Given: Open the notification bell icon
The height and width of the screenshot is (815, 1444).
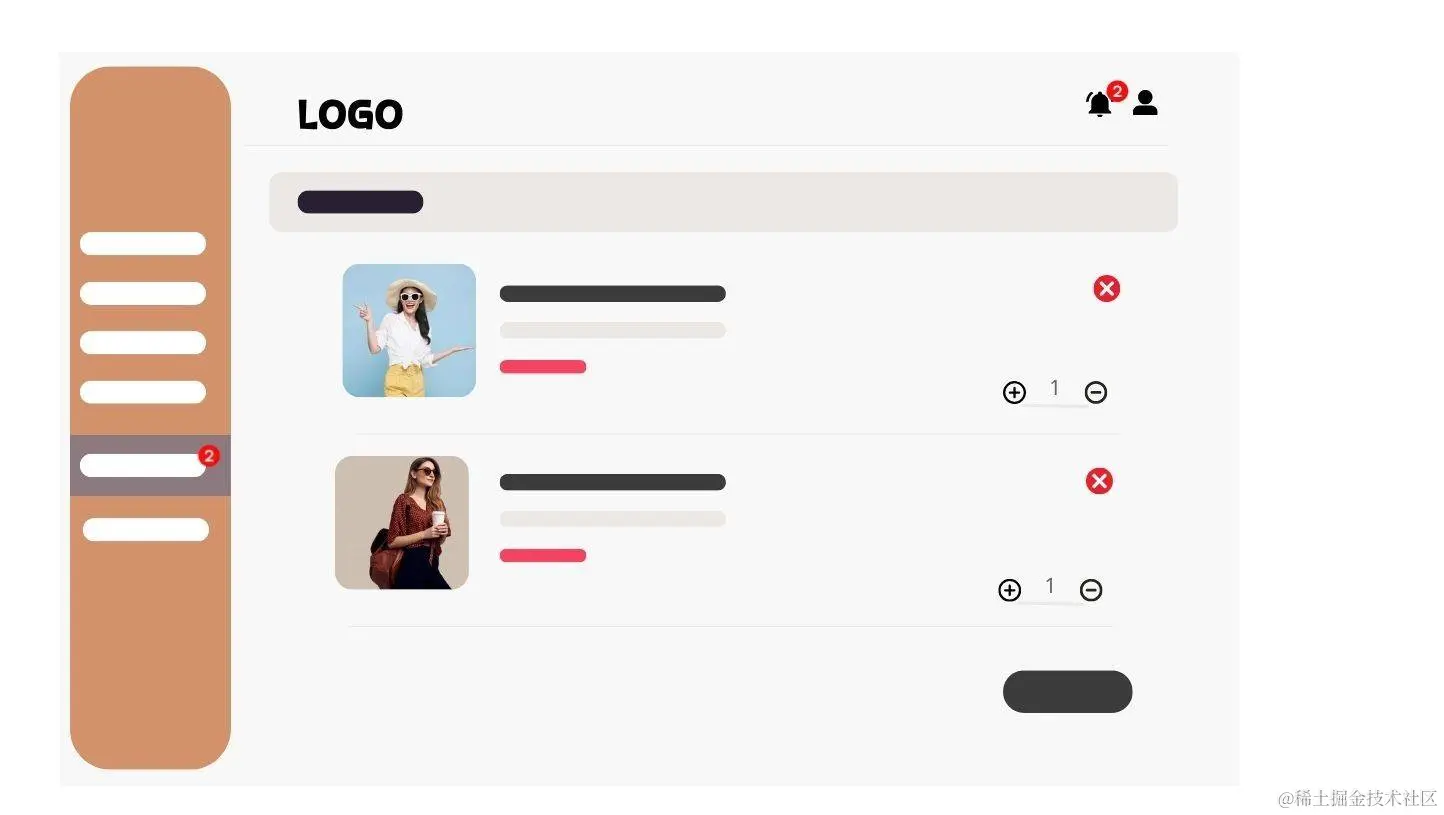Looking at the screenshot, I should (x=1099, y=104).
